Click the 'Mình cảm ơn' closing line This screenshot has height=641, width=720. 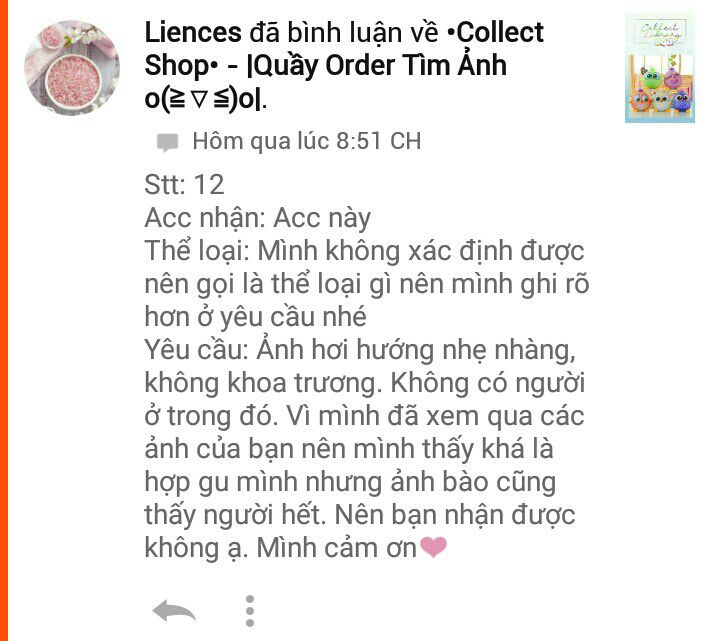point(337,548)
